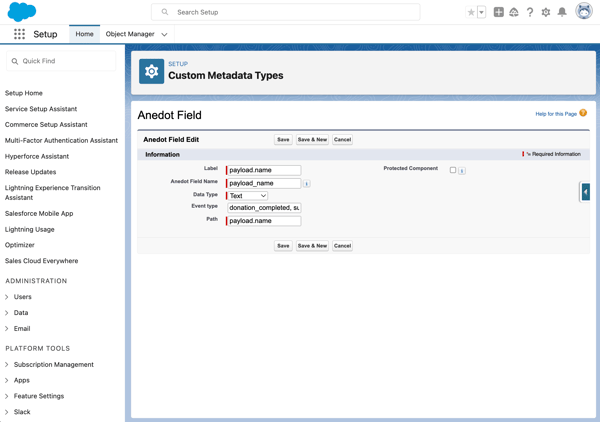Open Lightning Usage
Screen dimensions: 600x422
pos(29,229)
